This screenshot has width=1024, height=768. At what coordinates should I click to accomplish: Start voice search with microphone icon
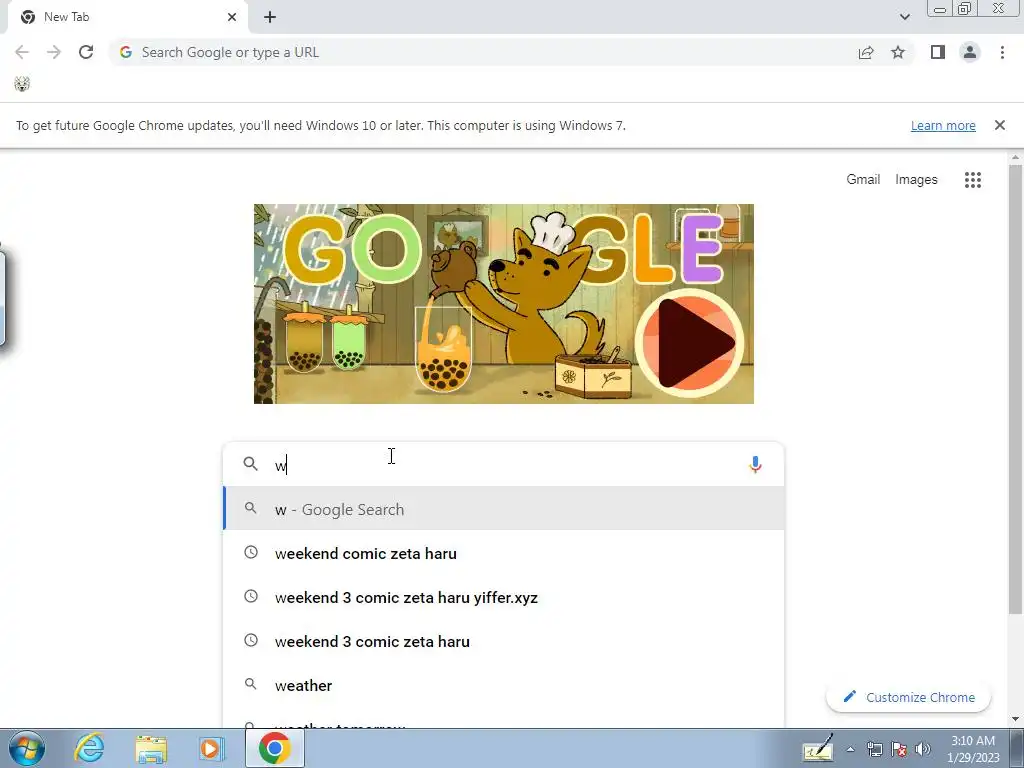[755, 464]
